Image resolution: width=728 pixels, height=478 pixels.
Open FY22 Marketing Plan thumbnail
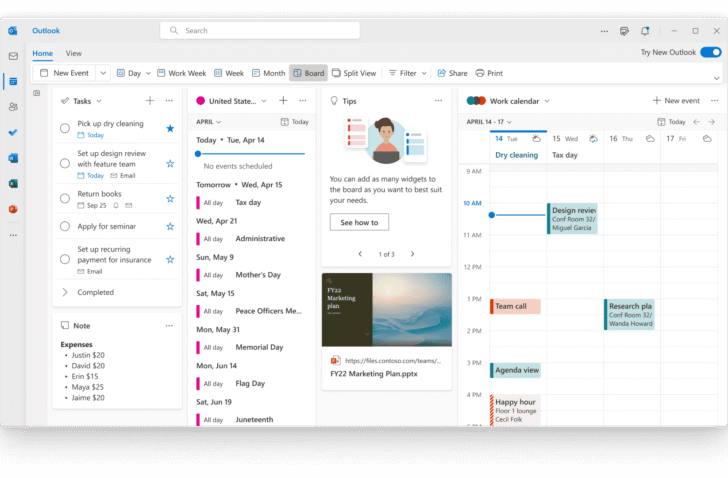click(387, 310)
